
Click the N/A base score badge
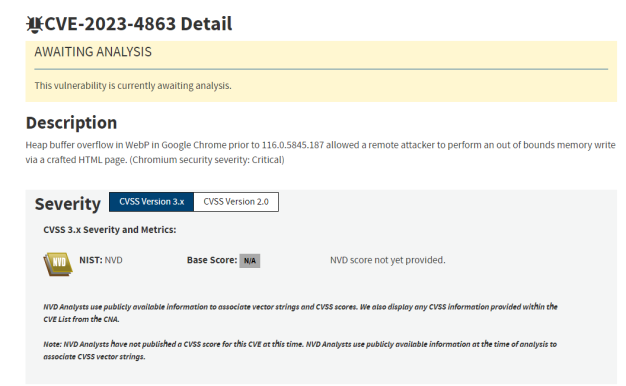[250, 261]
